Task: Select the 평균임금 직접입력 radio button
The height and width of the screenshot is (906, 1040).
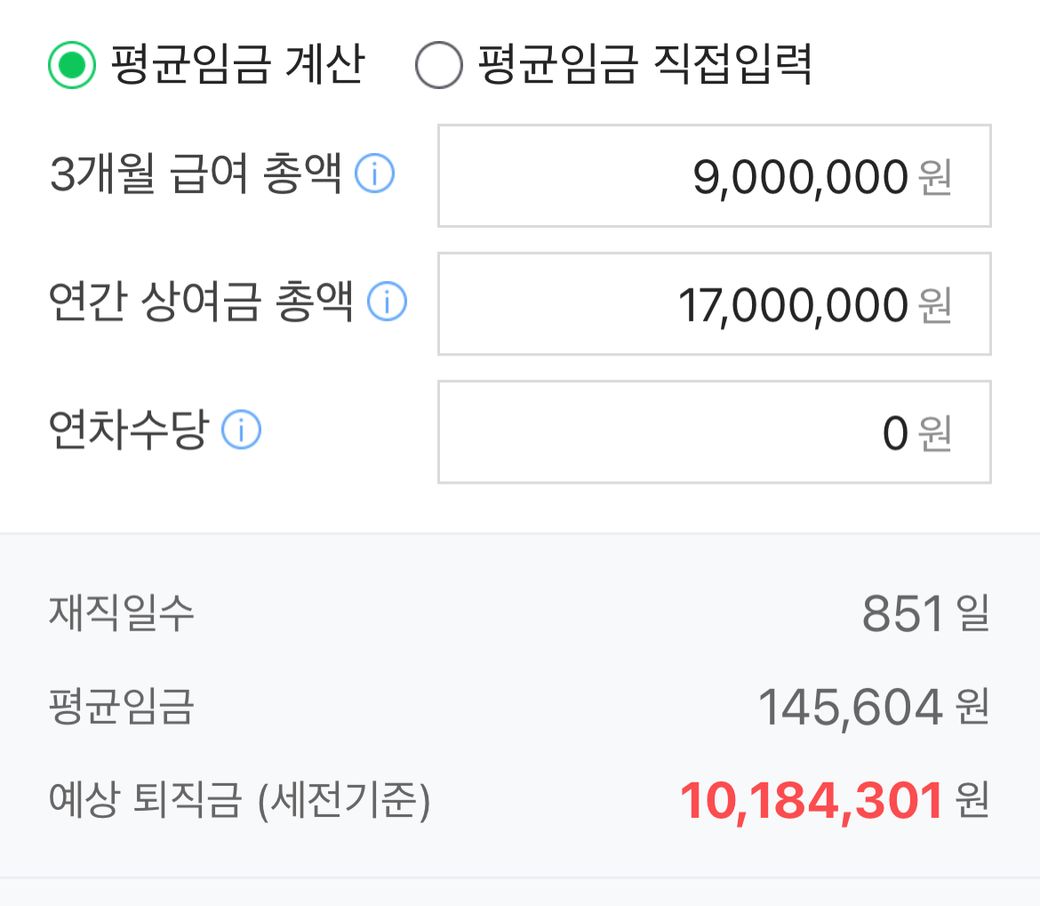Action: click(x=439, y=66)
